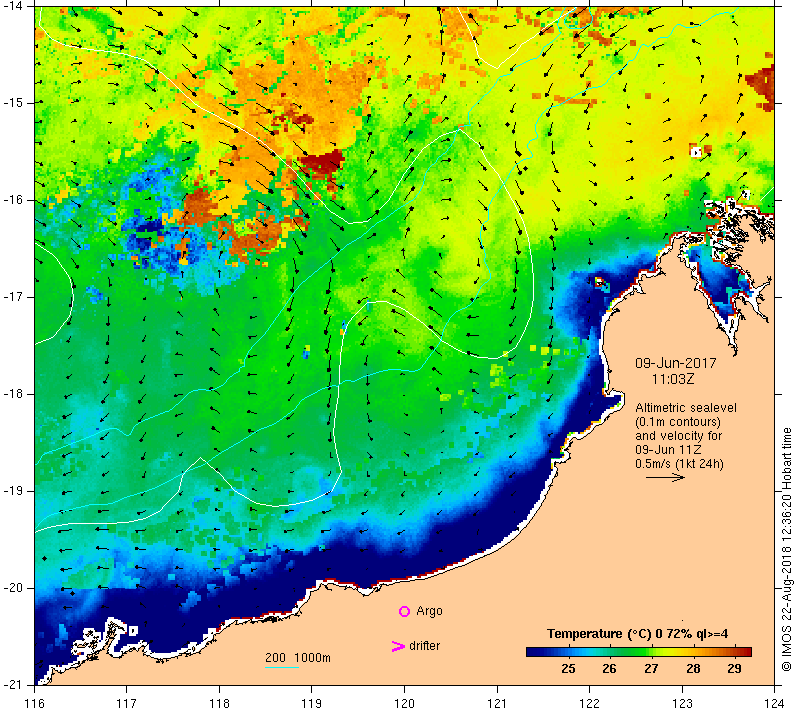Click the cyan 200m isobath legend line

pyautogui.click(x=282, y=667)
